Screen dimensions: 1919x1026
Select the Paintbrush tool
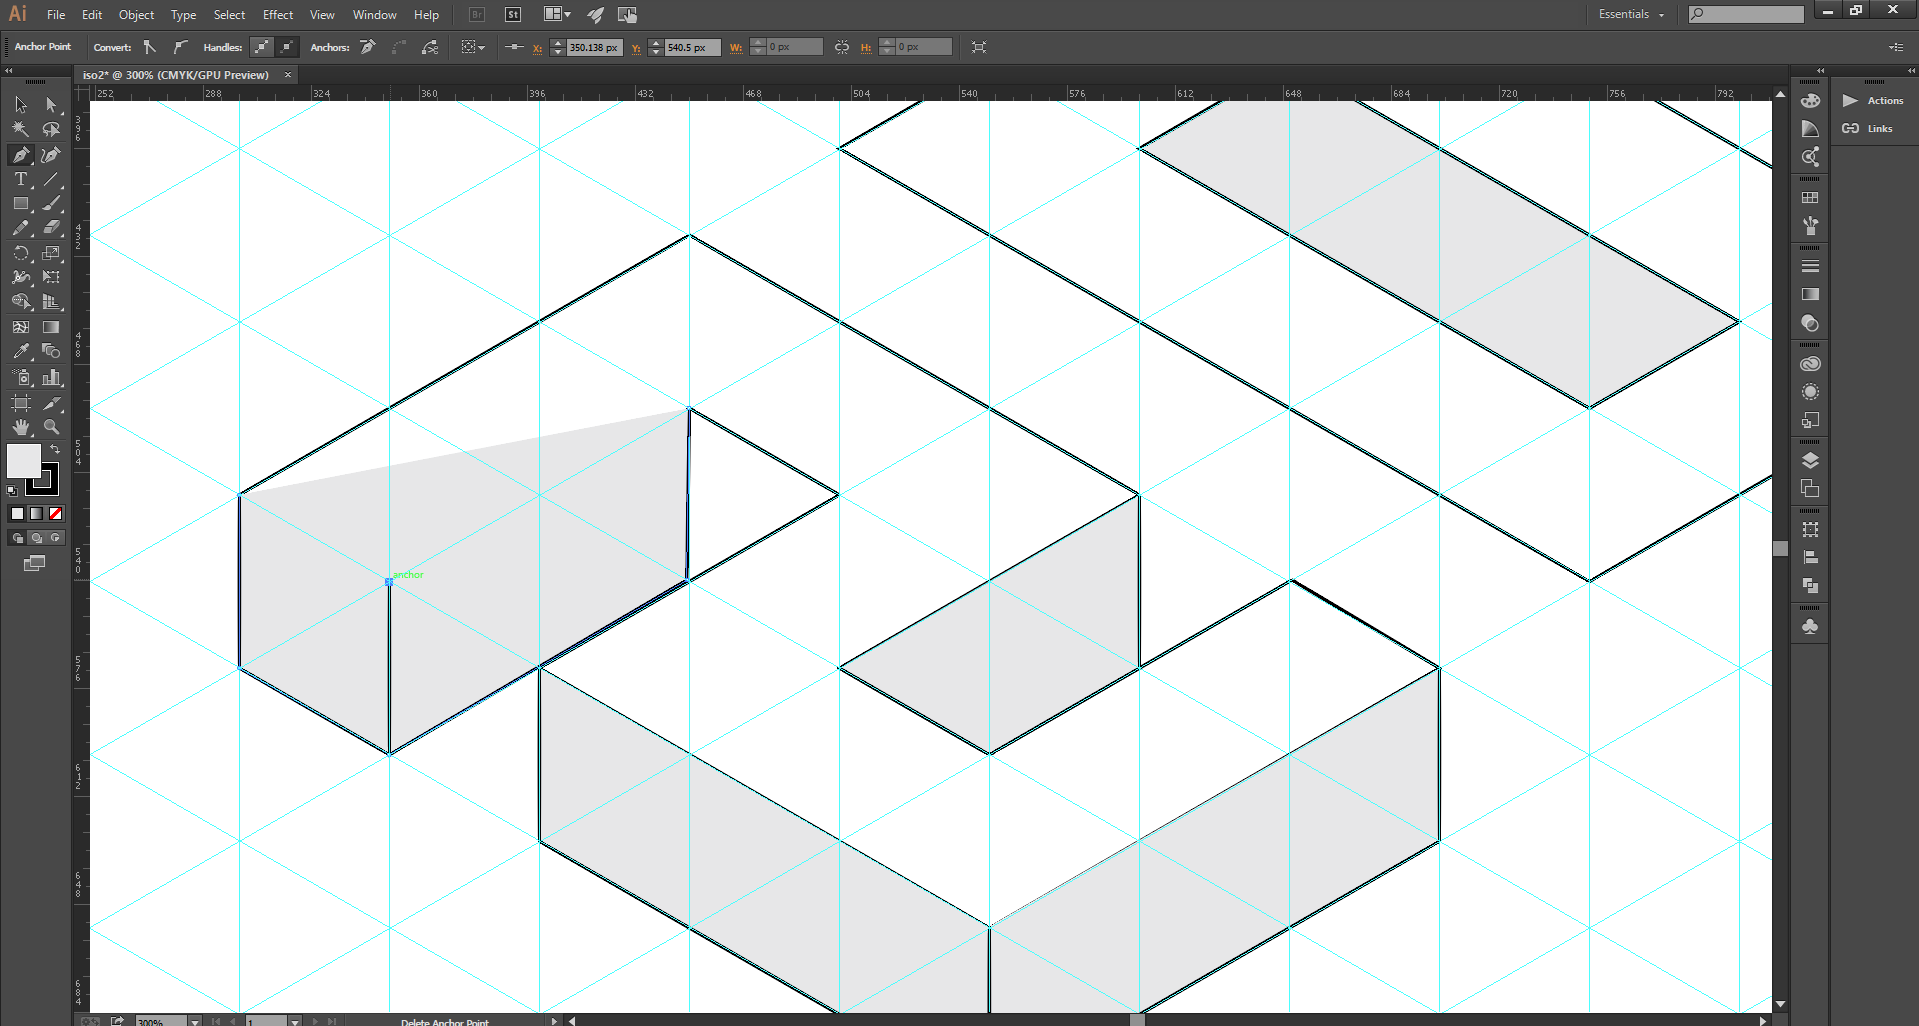tap(51, 203)
